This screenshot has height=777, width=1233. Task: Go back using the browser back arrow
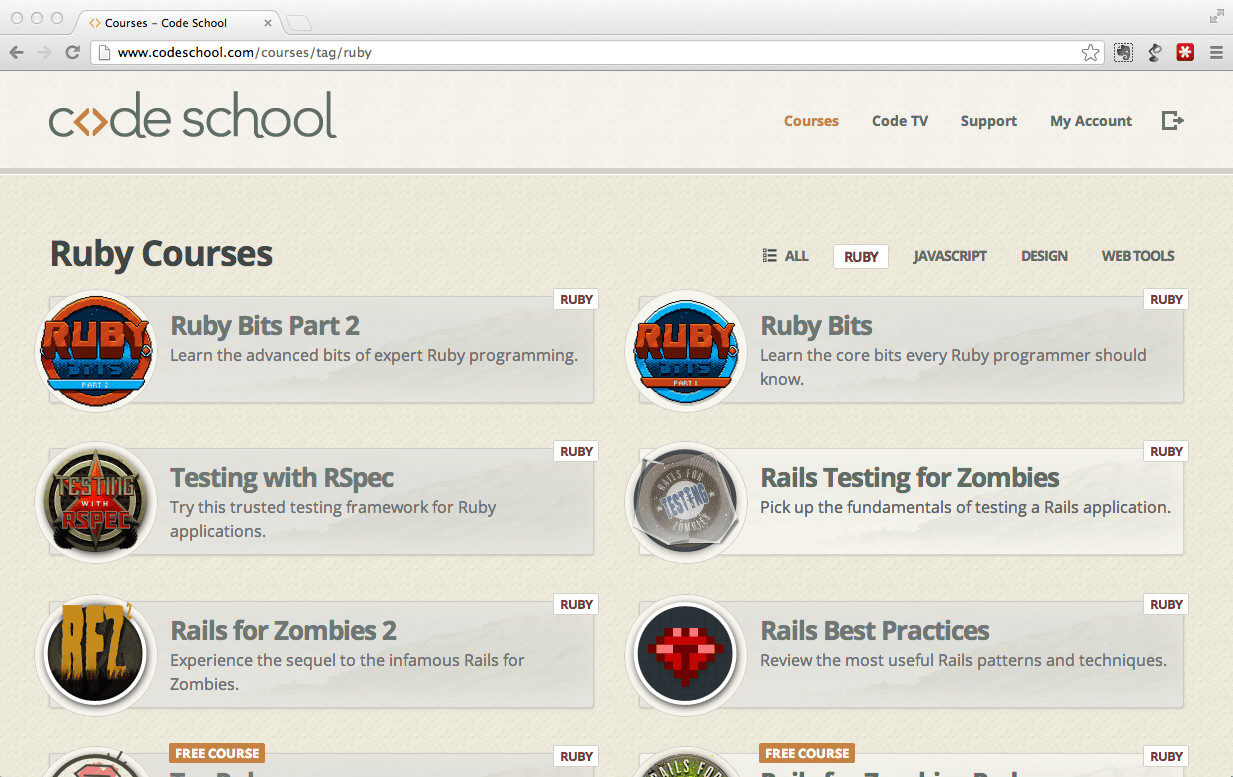(x=17, y=53)
